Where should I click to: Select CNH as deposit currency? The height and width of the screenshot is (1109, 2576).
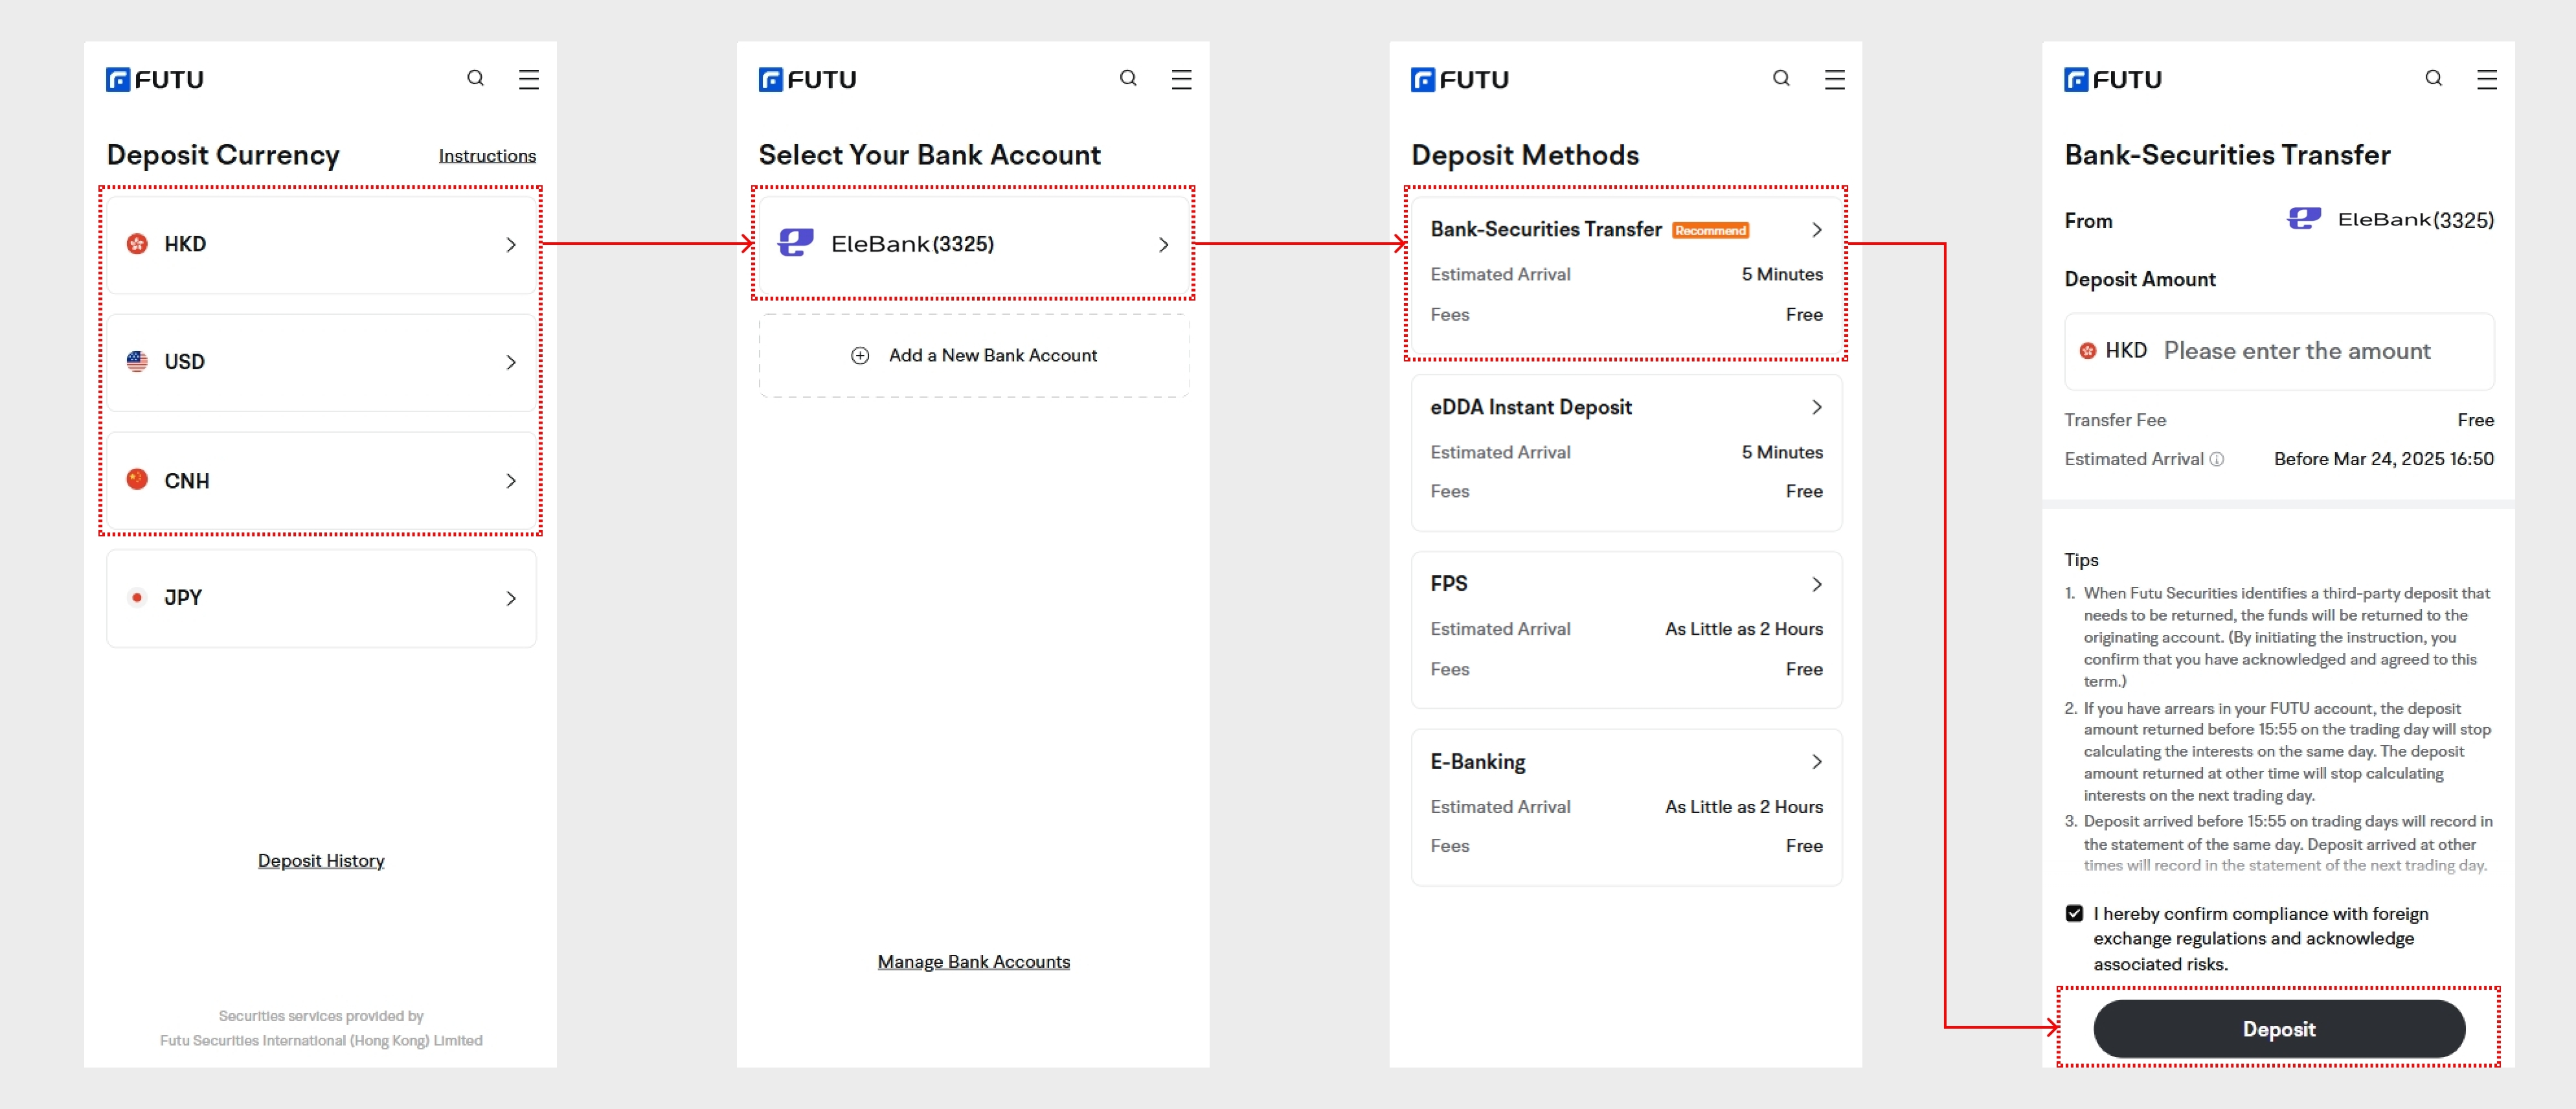(321, 481)
